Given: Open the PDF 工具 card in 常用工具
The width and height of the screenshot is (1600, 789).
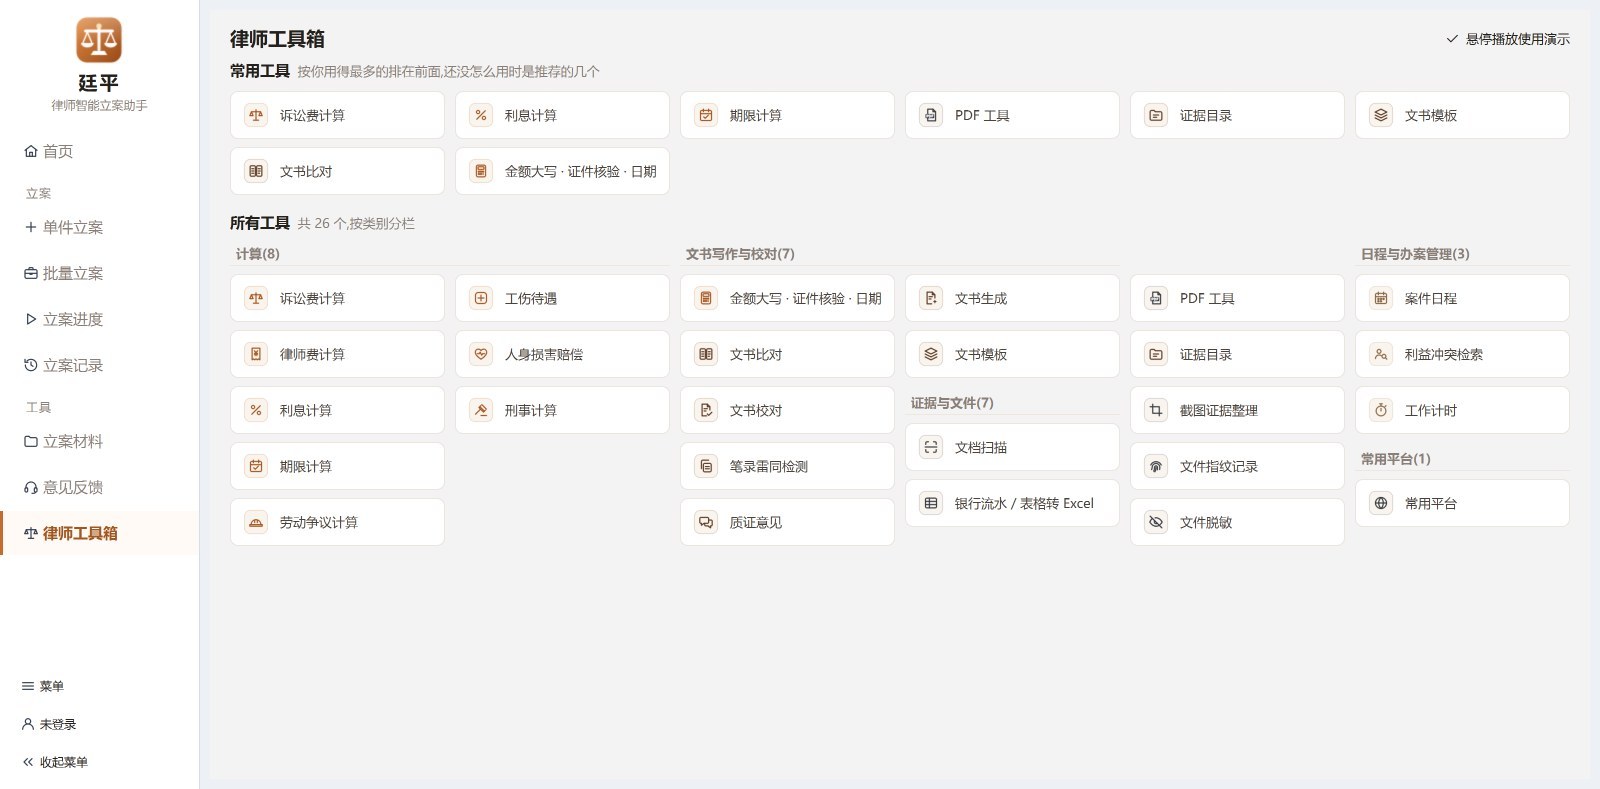Looking at the screenshot, I should coord(1012,115).
